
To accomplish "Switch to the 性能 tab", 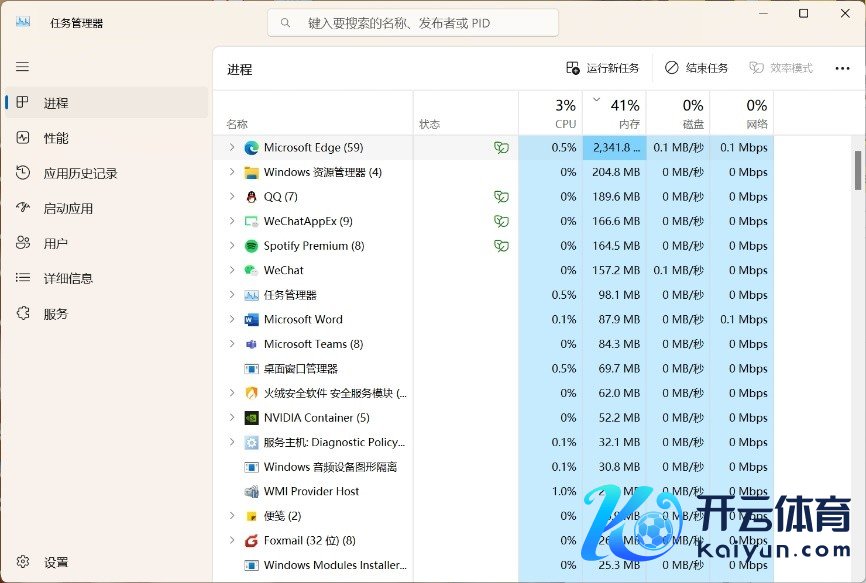I will pos(56,138).
